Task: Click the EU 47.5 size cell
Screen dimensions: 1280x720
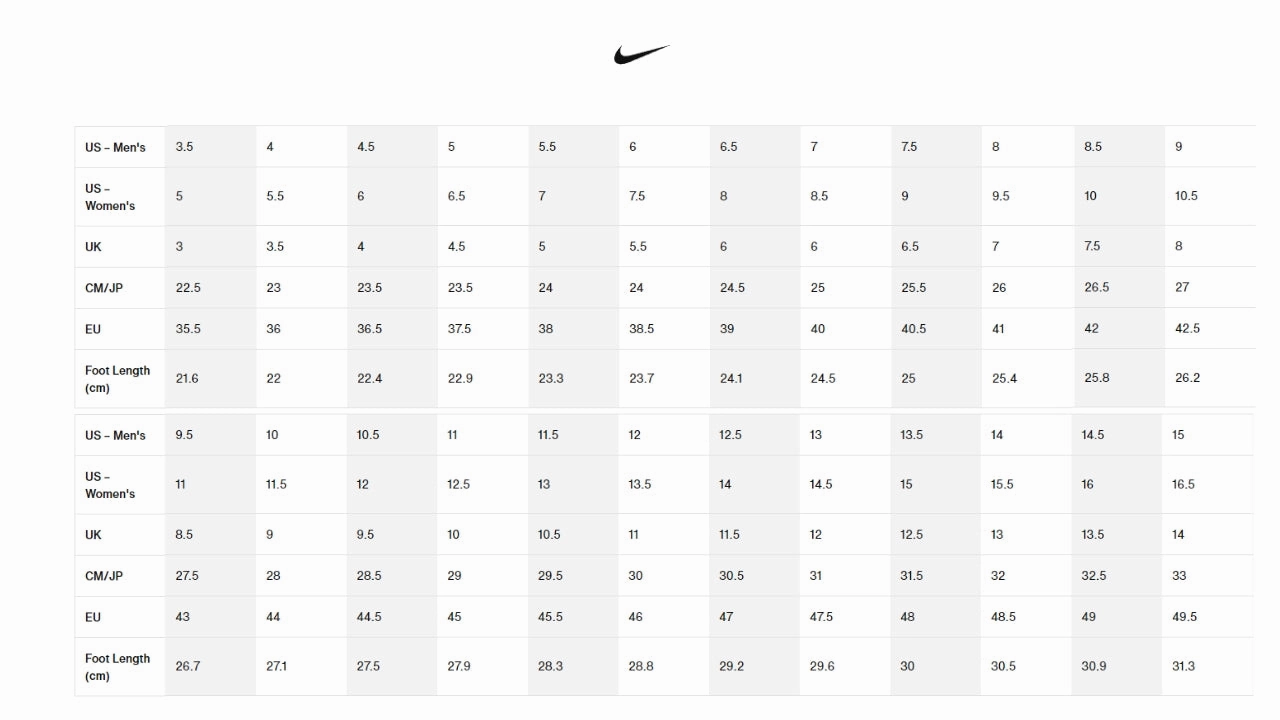Action: (x=821, y=617)
